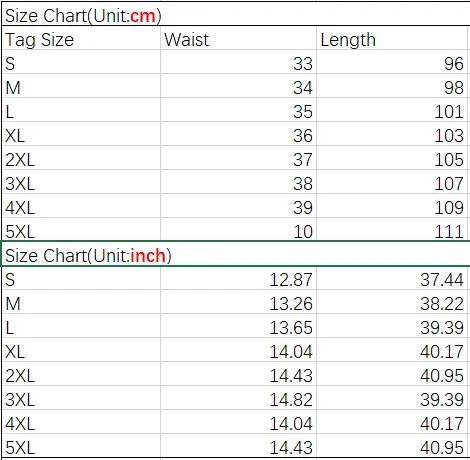This screenshot has width=470, height=460.
Task: Pick length value 101 for size L
Action: pos(392,110)
